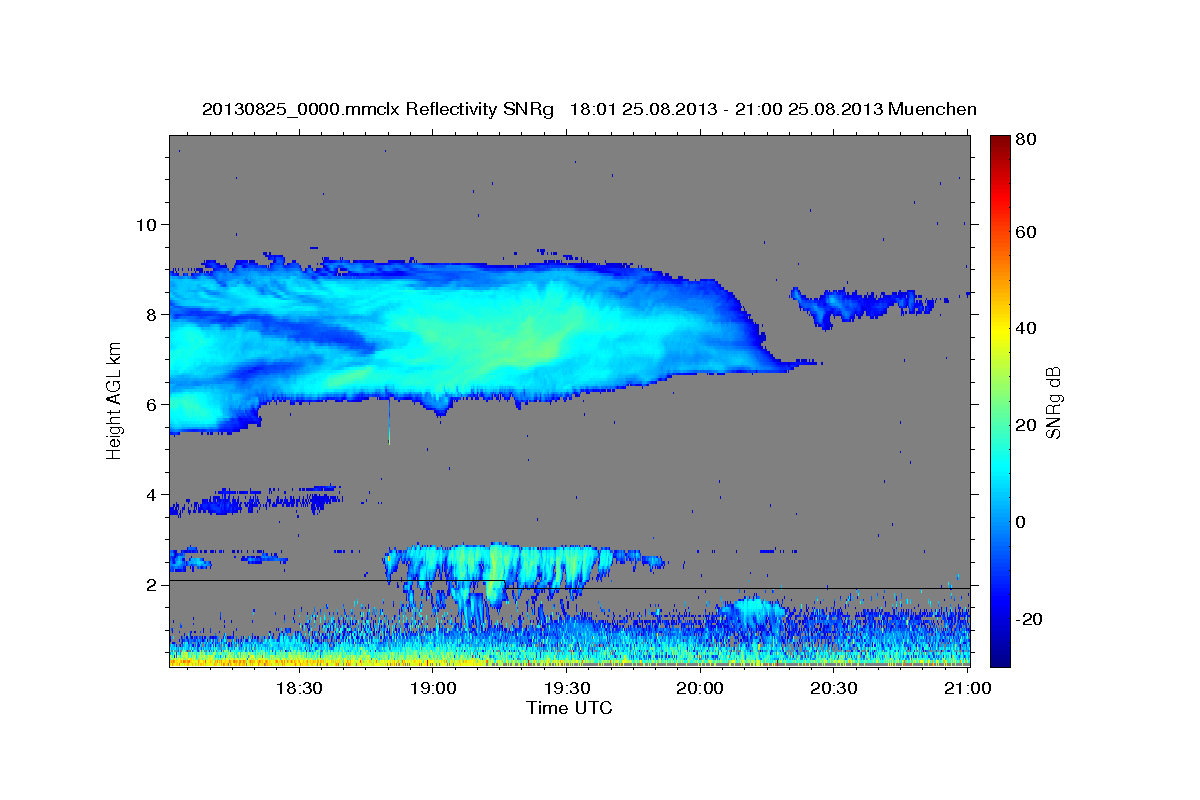
Task: Click the dark red top of colorbar
Action: click(x=1000, y=142)
